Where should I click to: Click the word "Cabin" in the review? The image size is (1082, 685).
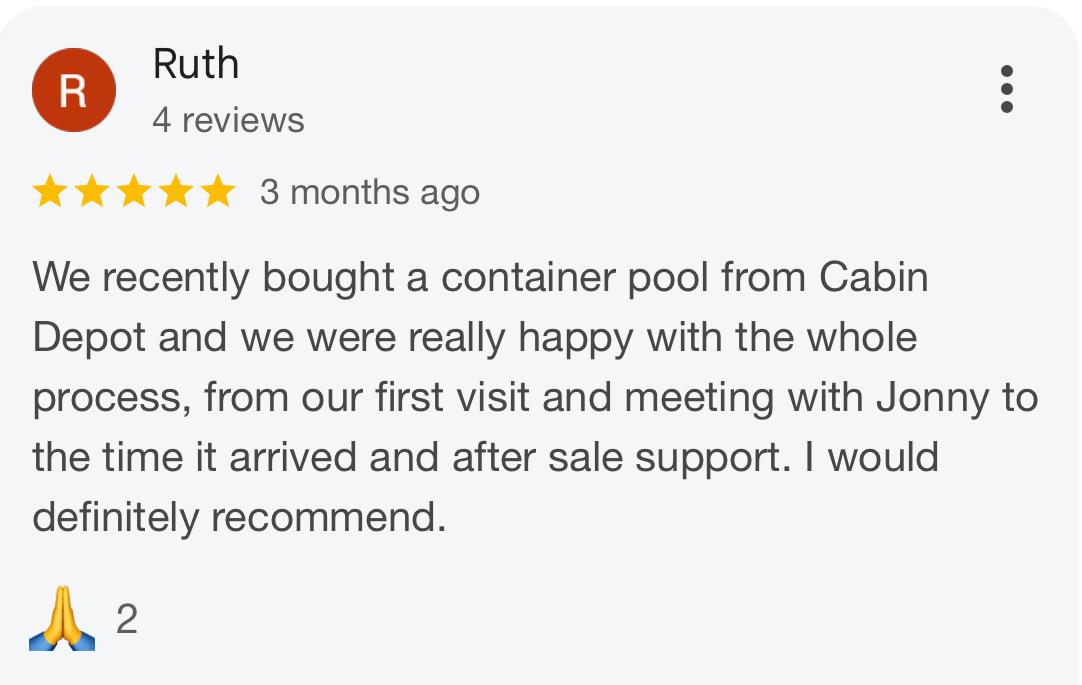pos(874,278)
